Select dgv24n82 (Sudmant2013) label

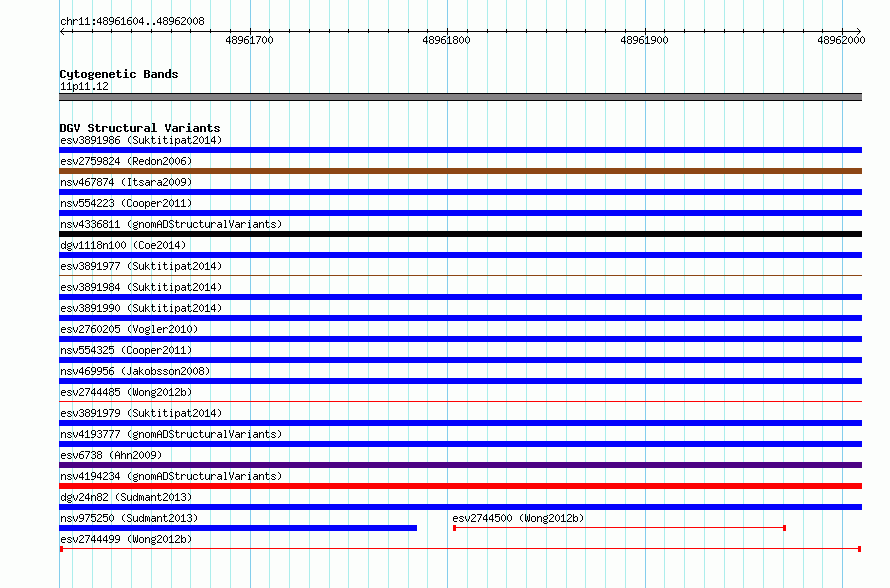click(x=126, y=497)
